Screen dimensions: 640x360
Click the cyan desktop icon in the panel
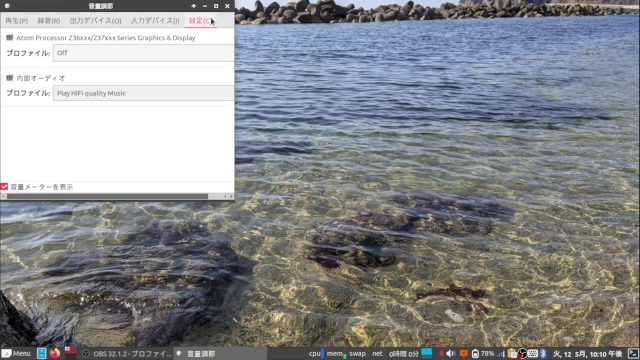click(427, 353)
